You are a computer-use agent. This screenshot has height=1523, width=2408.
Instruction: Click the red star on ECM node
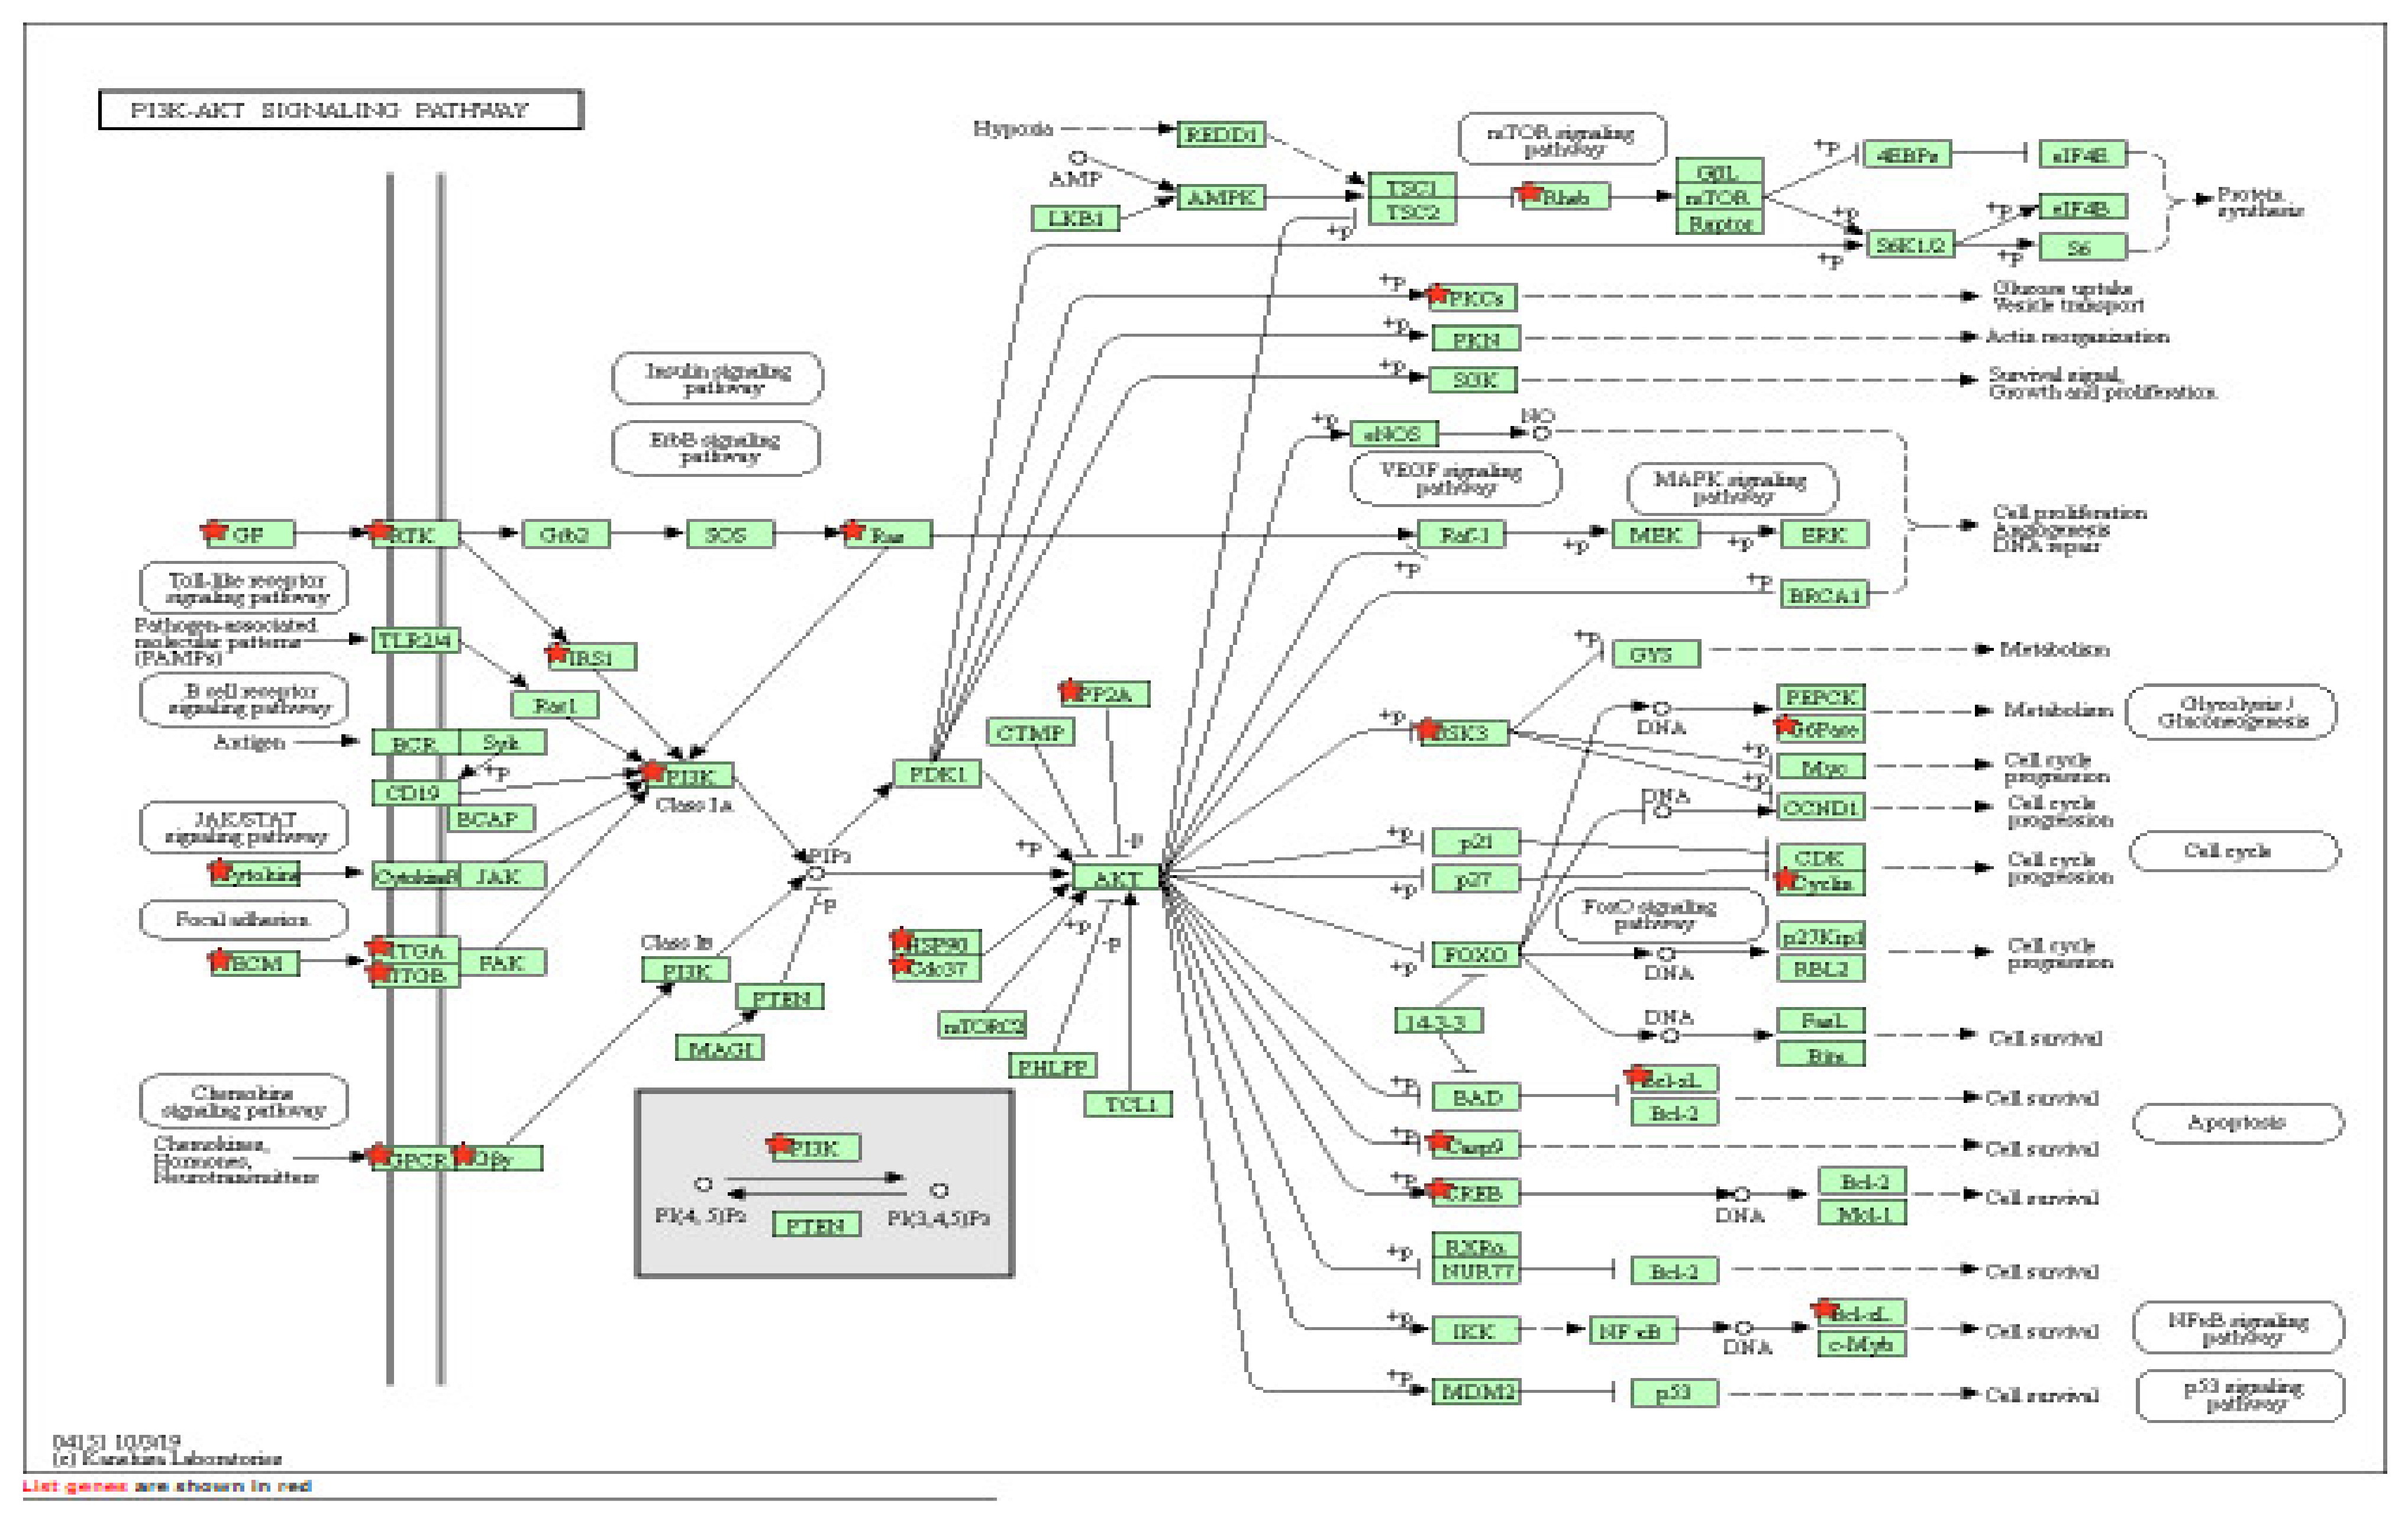click(x=220, y=960)
